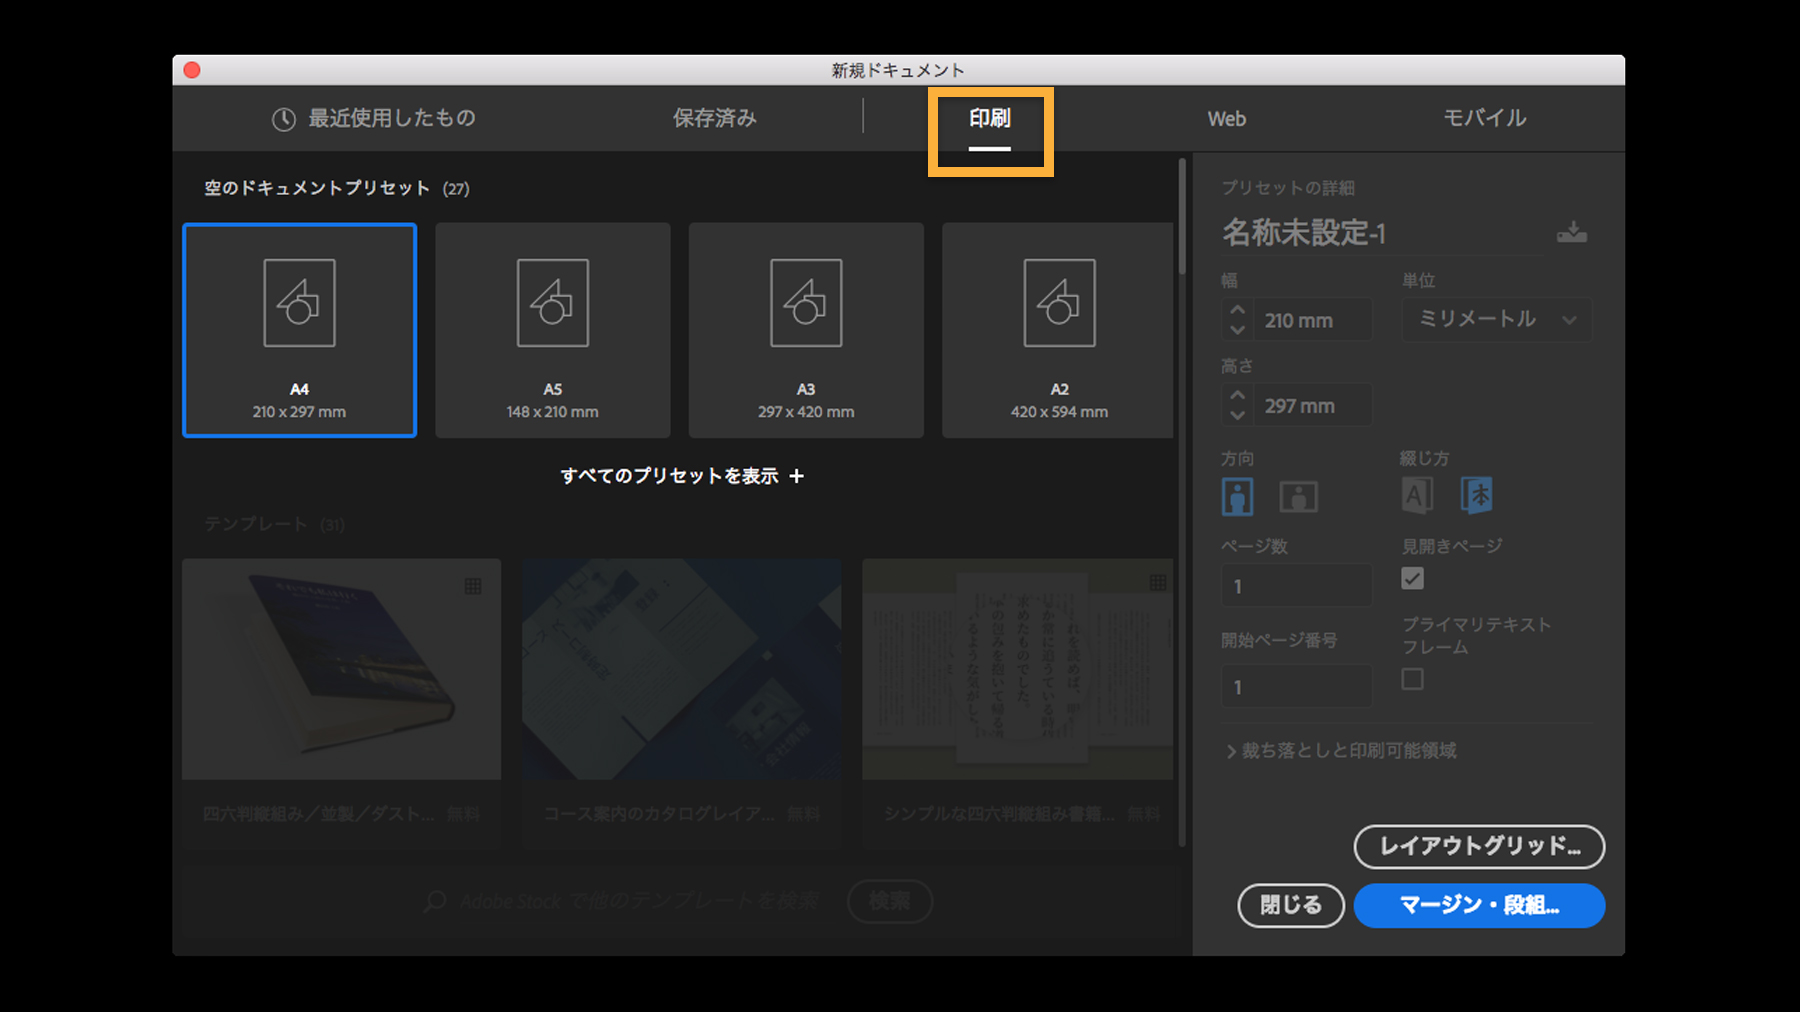Click the preset list vertical scrollbar
The width and height of the screenshot is (1800, 1012).
pos(1182,215)
